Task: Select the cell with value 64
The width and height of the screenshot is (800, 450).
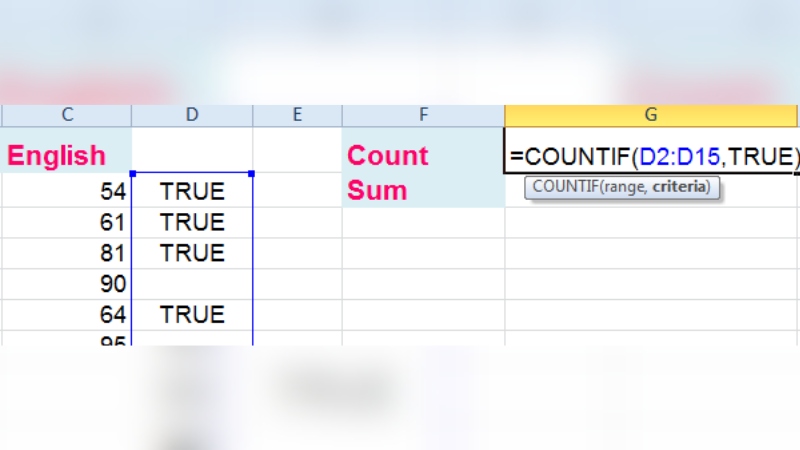Action: 66,315
